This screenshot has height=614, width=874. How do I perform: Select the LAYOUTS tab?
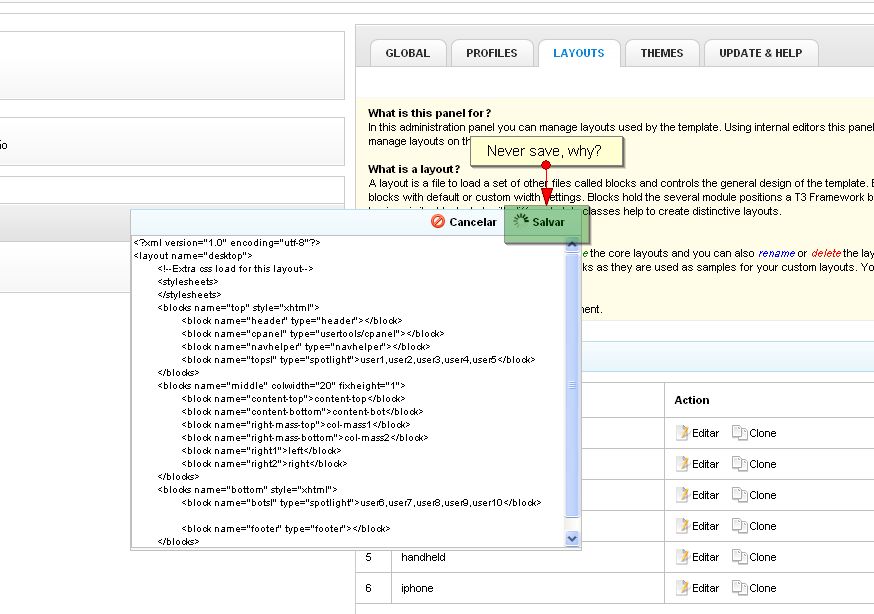pos(578,53)
